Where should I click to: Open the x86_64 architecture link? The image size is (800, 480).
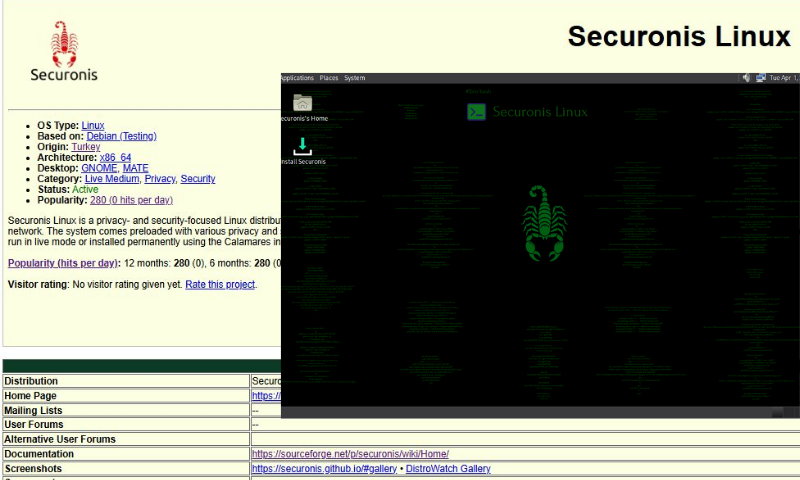115,158
